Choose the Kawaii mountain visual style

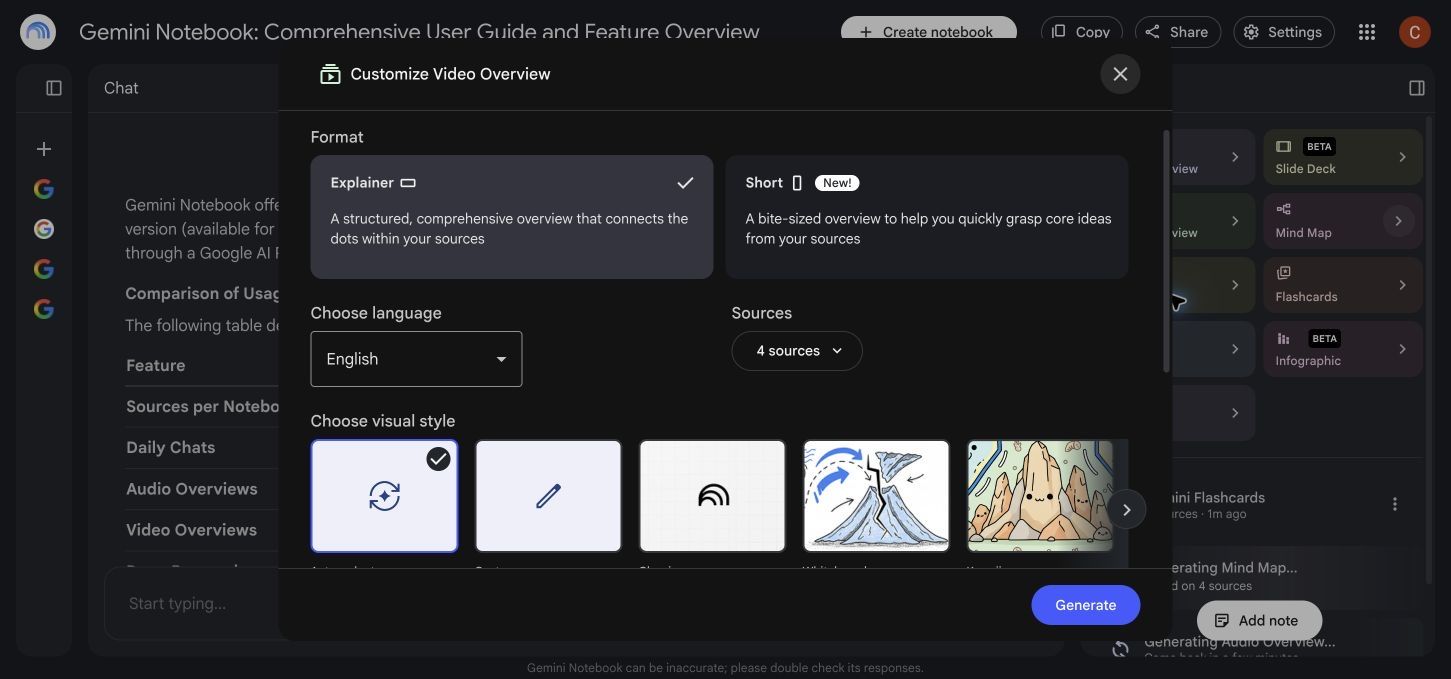[x=1040, y=496]
